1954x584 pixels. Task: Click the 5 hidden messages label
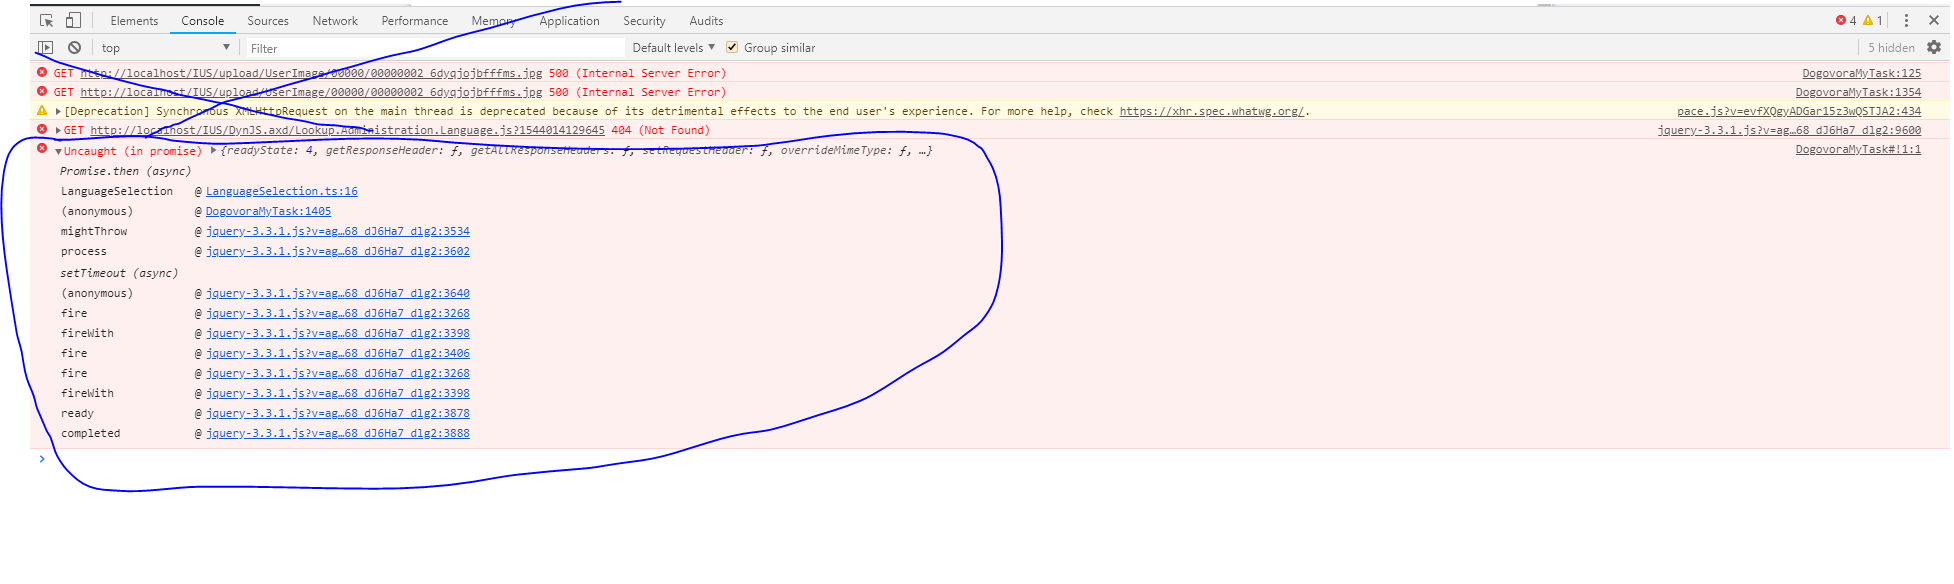(1891, 47)
